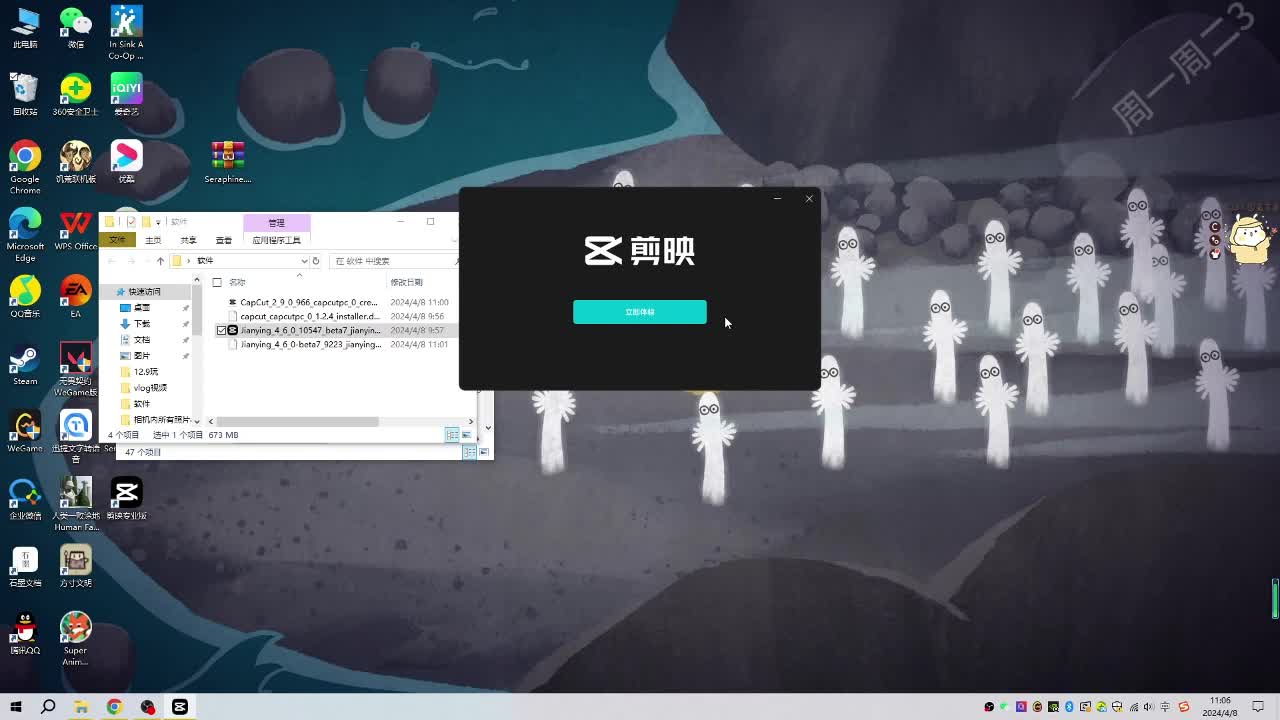Screen dimensions: 1280x720
Task: Refresh the Explorer folder view
Action: [315, 261]
